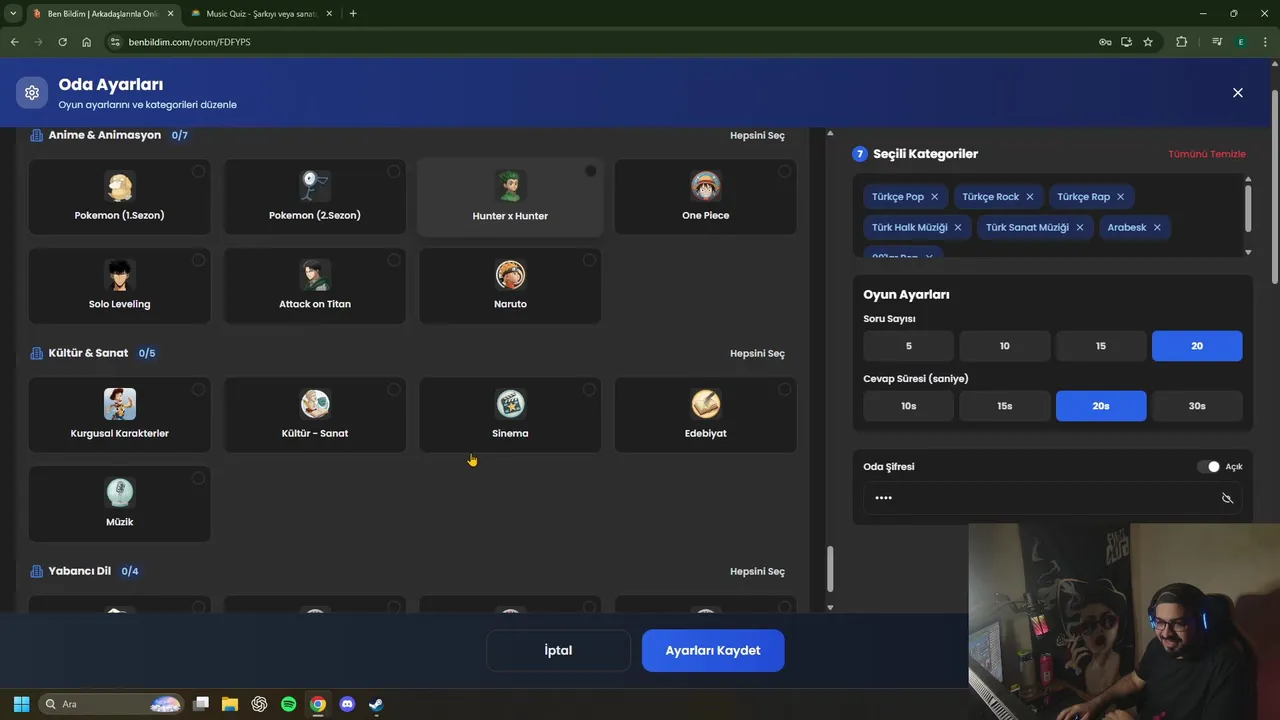The height and width of the screenshot is (720, 1280).
Task: Select the Naruto category card
Action: (x=510, y=286)
